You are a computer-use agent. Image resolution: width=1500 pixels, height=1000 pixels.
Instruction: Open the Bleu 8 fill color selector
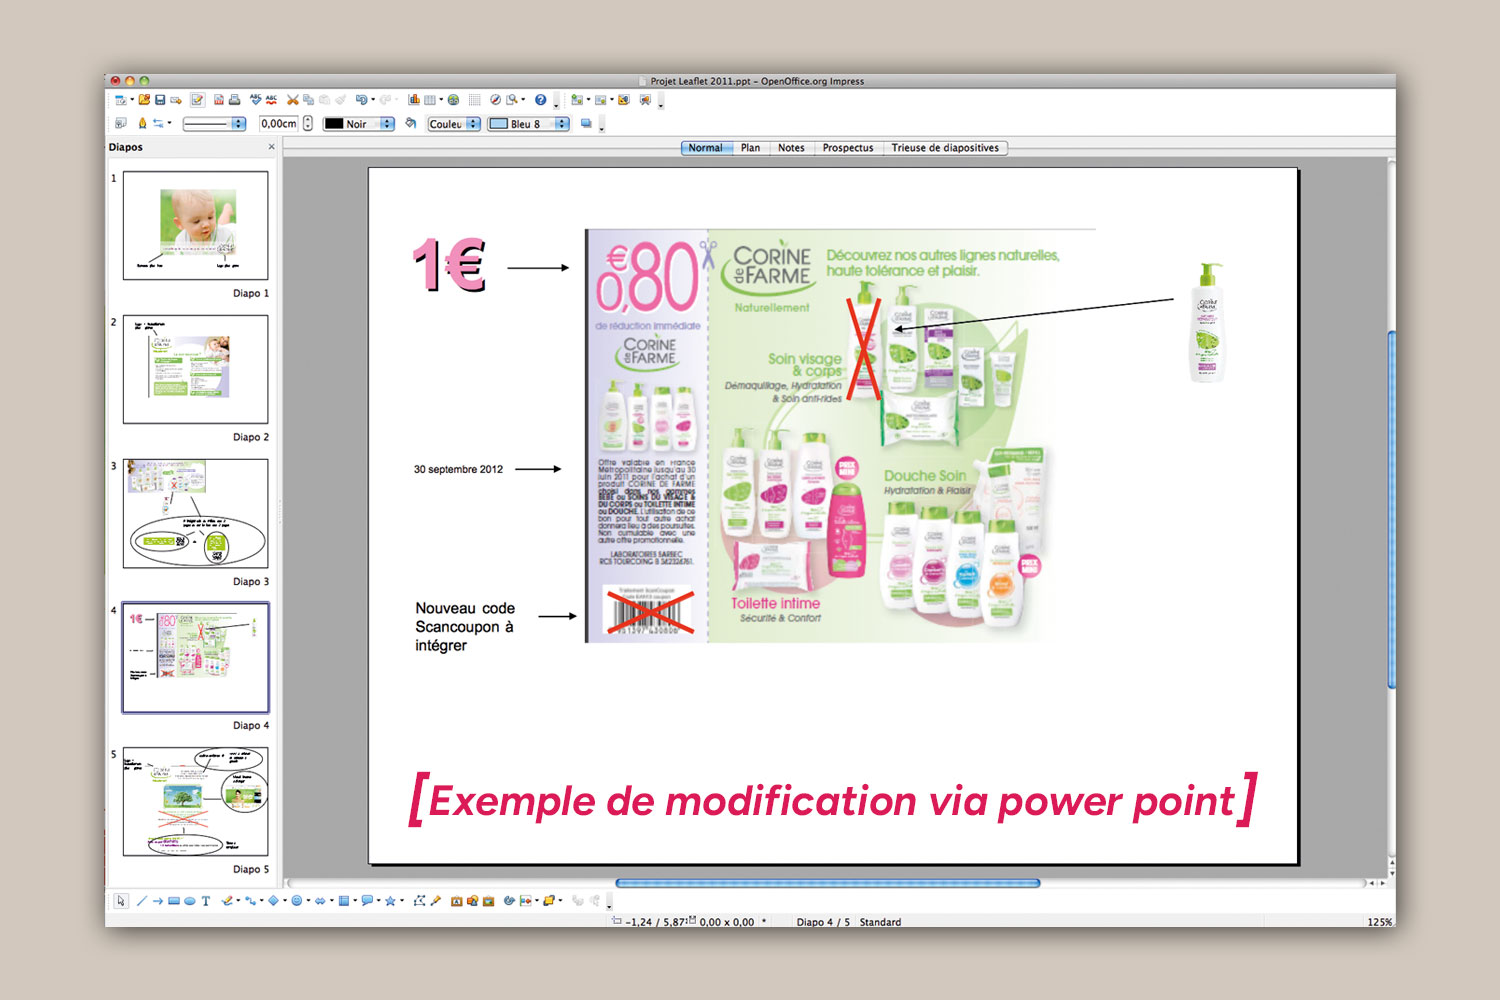pos(561,124)
